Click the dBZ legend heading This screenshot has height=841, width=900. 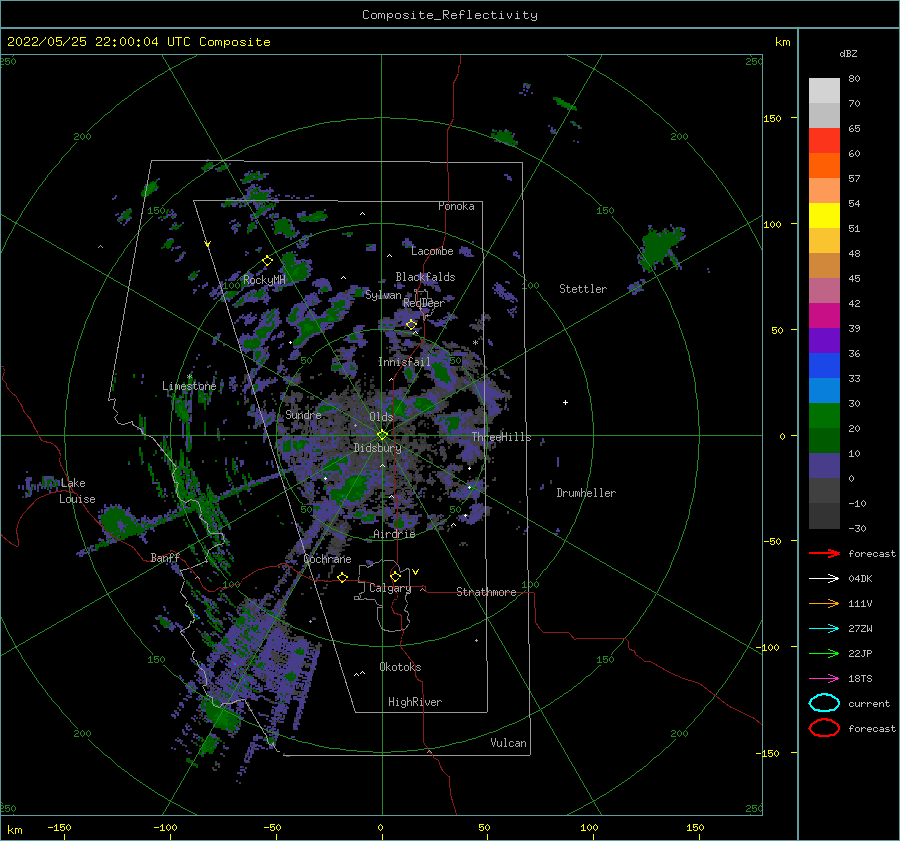coord(848,53)
